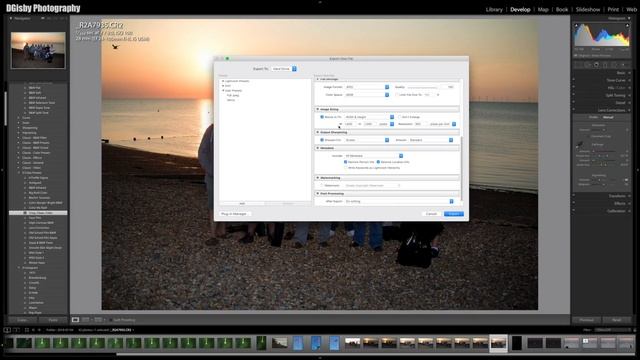
Task: Toggle shadow clipping indicator in histogram
Action: pos(576,25)
